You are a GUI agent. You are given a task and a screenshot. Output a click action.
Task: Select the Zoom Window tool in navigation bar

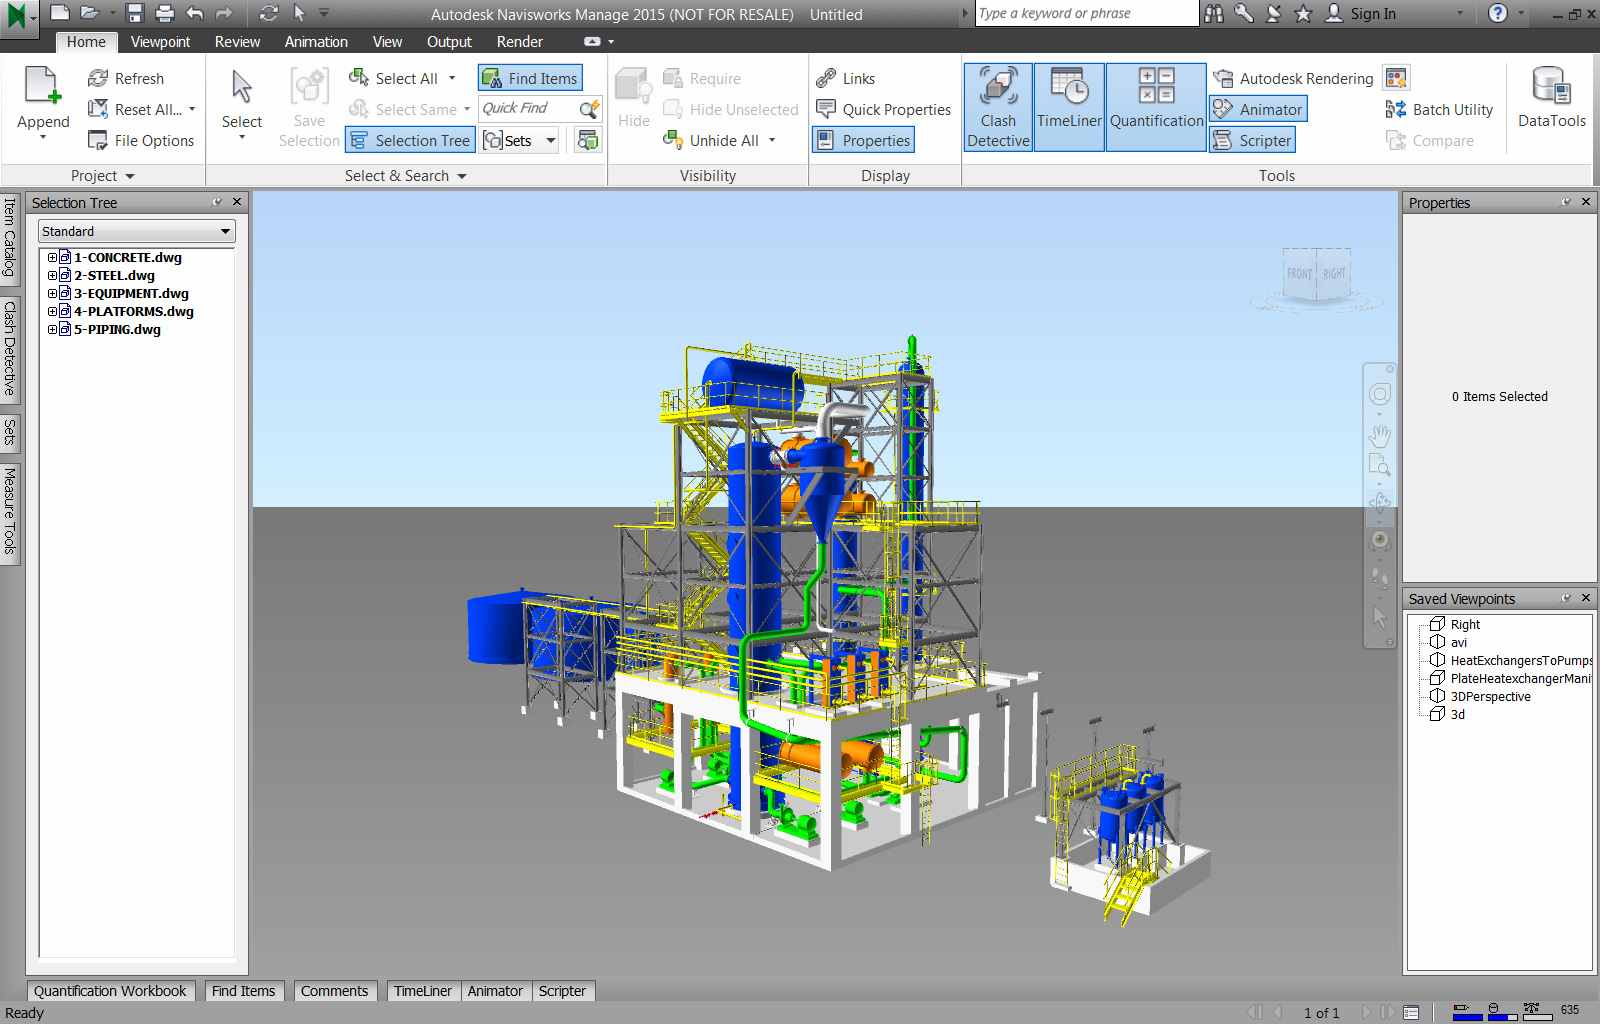tap(1380, 465)
